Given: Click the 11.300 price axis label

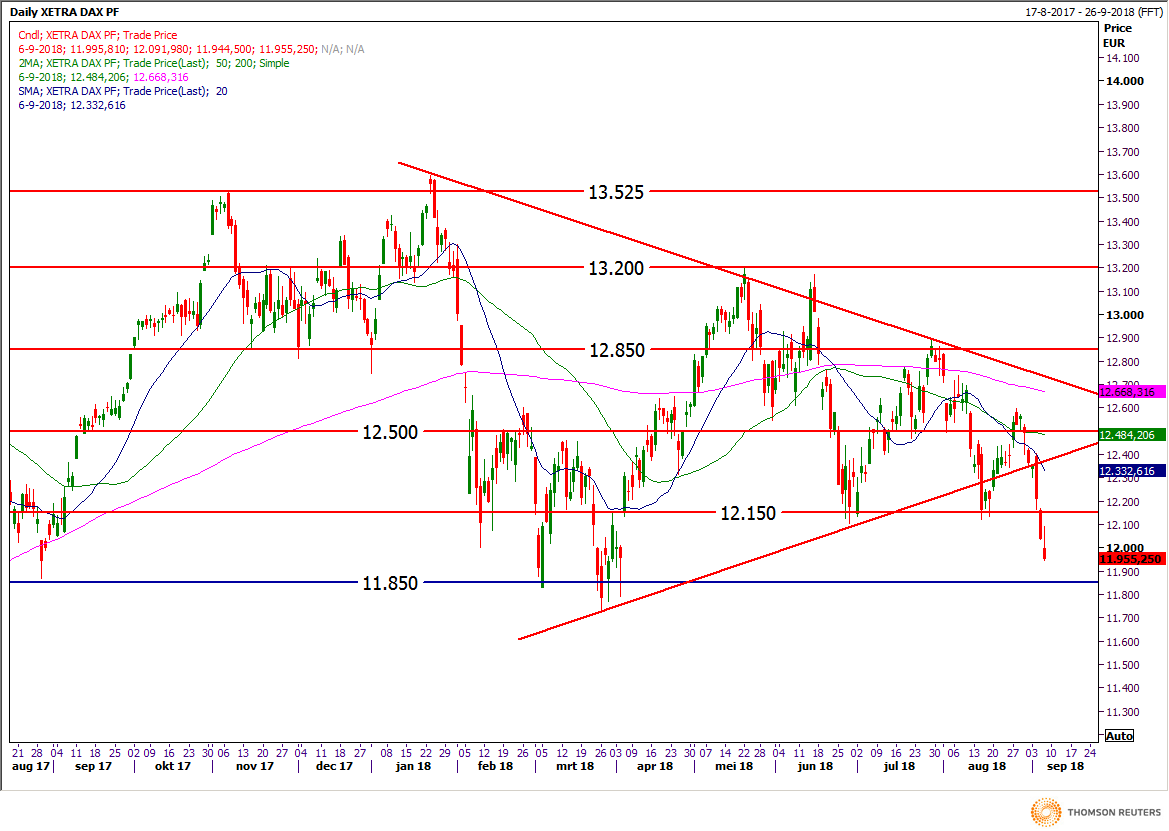Looking at the screenshot, I should pos(1124,712).
